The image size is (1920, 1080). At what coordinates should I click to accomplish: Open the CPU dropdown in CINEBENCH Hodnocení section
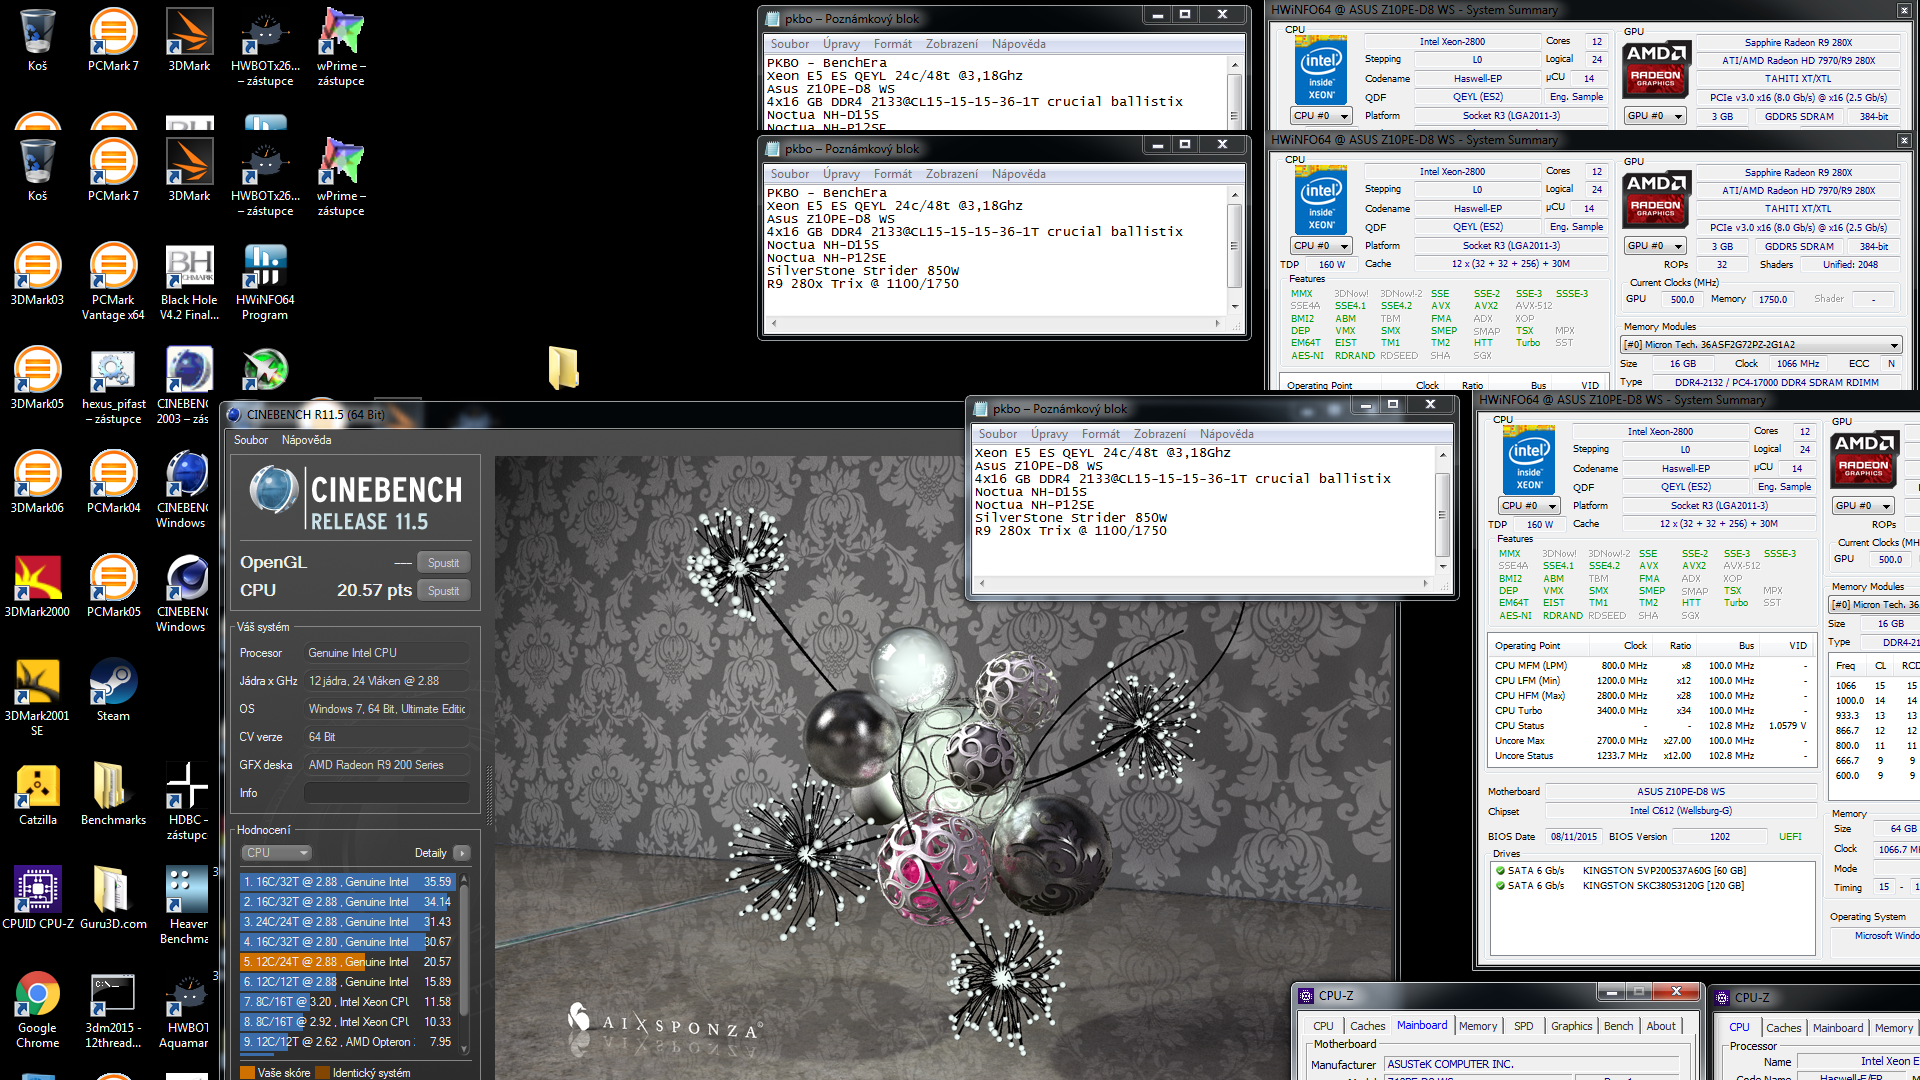(276, 853)
